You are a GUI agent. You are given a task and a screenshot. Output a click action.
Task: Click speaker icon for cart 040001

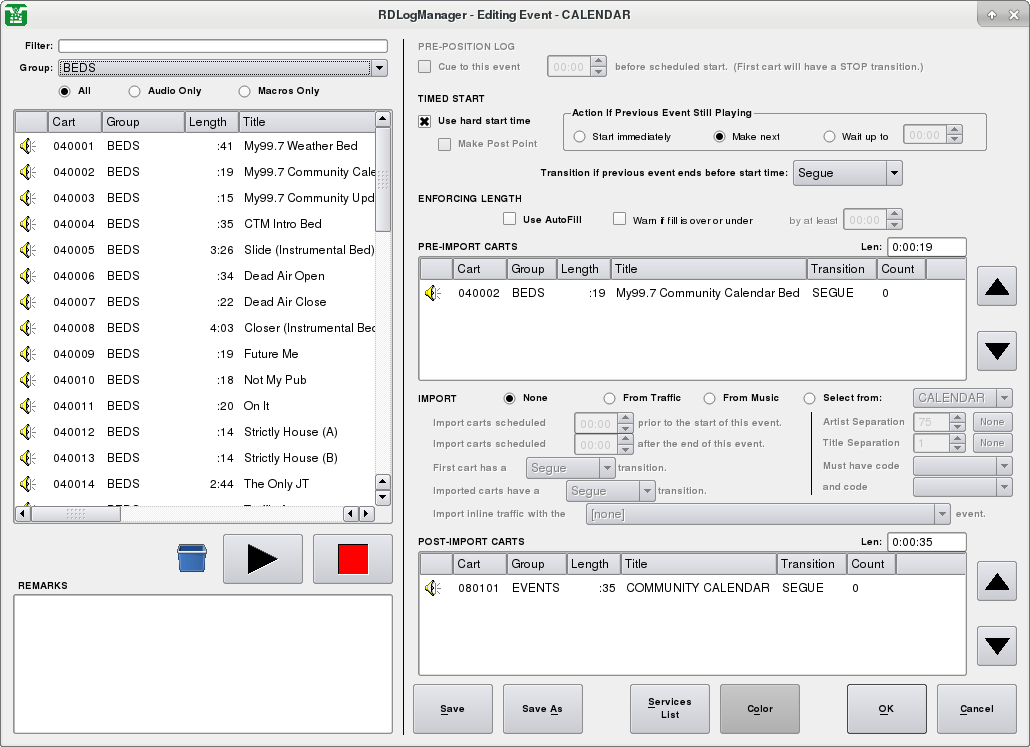[29, 146]
